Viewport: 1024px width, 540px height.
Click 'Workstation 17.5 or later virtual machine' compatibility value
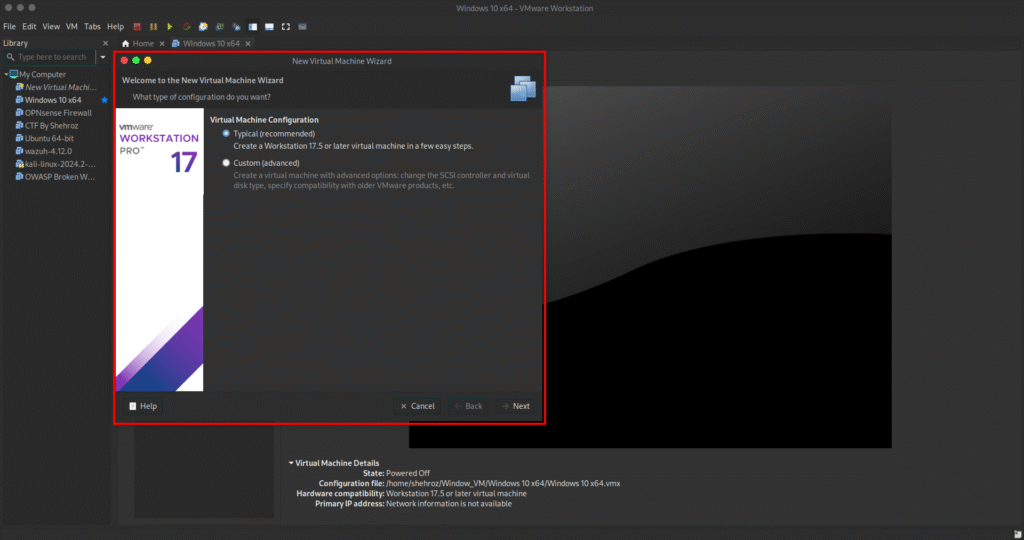click(x=456, y=494)
